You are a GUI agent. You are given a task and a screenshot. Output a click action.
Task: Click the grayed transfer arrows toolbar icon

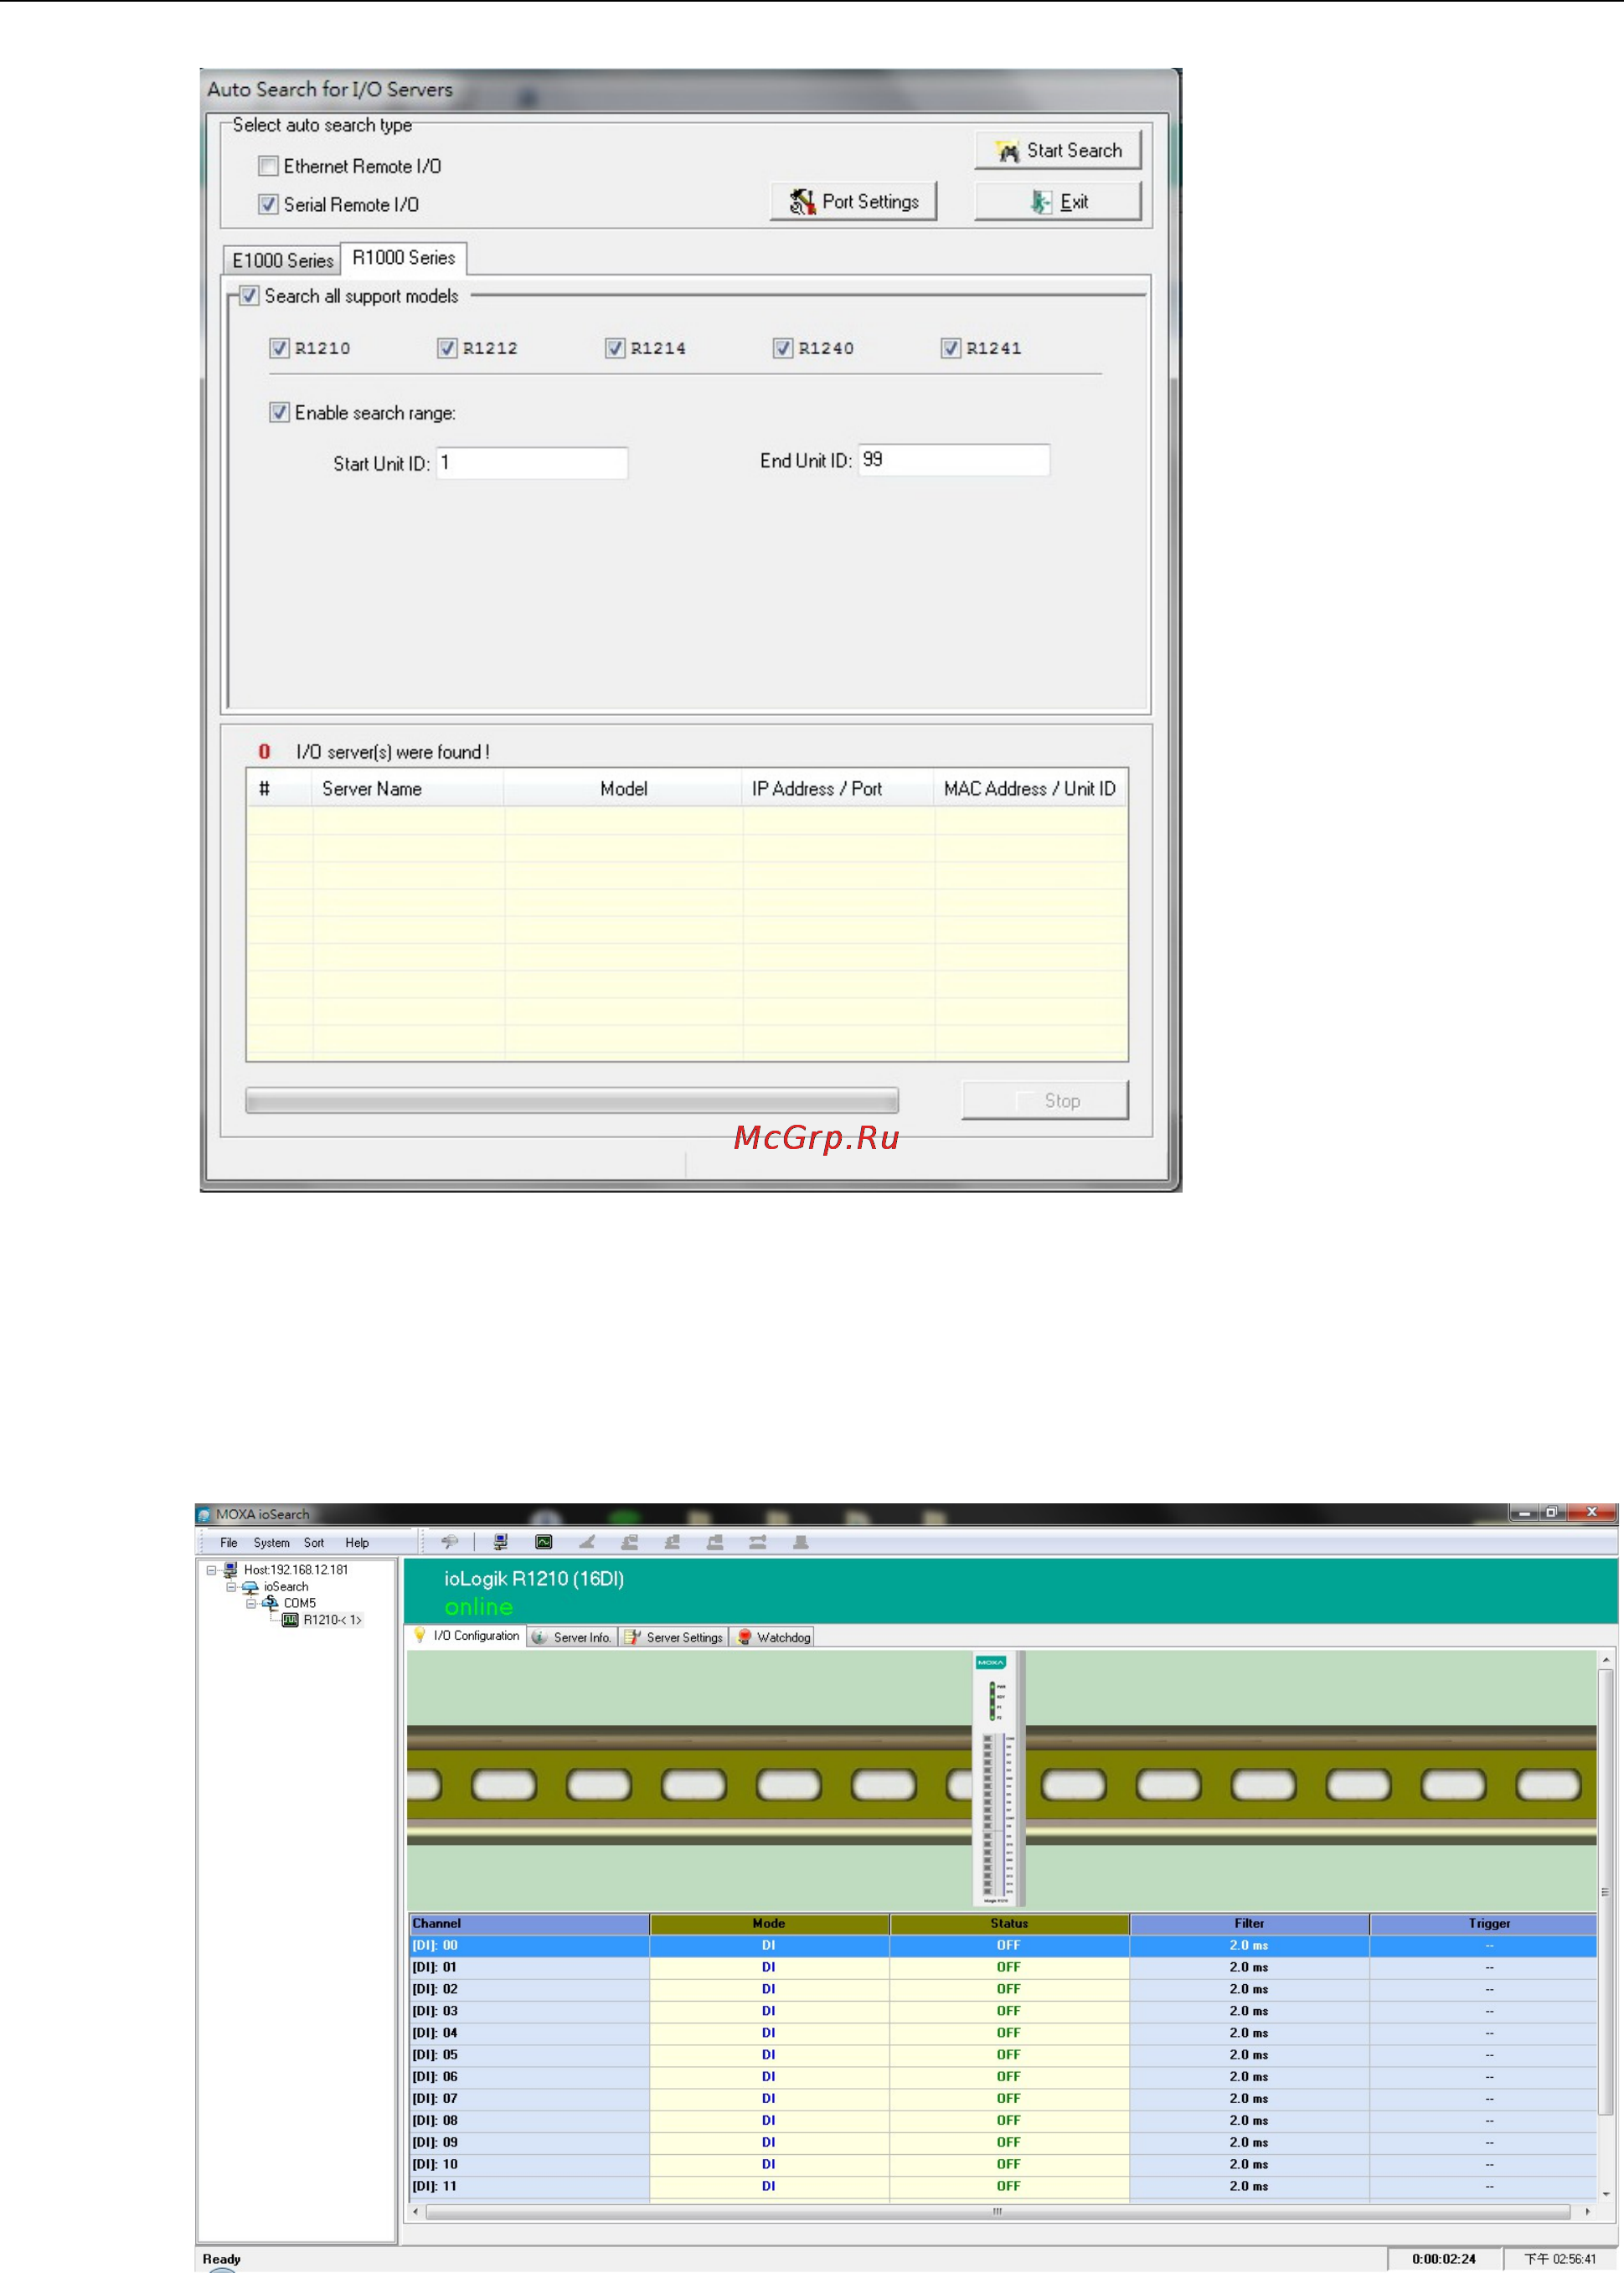758,1542
